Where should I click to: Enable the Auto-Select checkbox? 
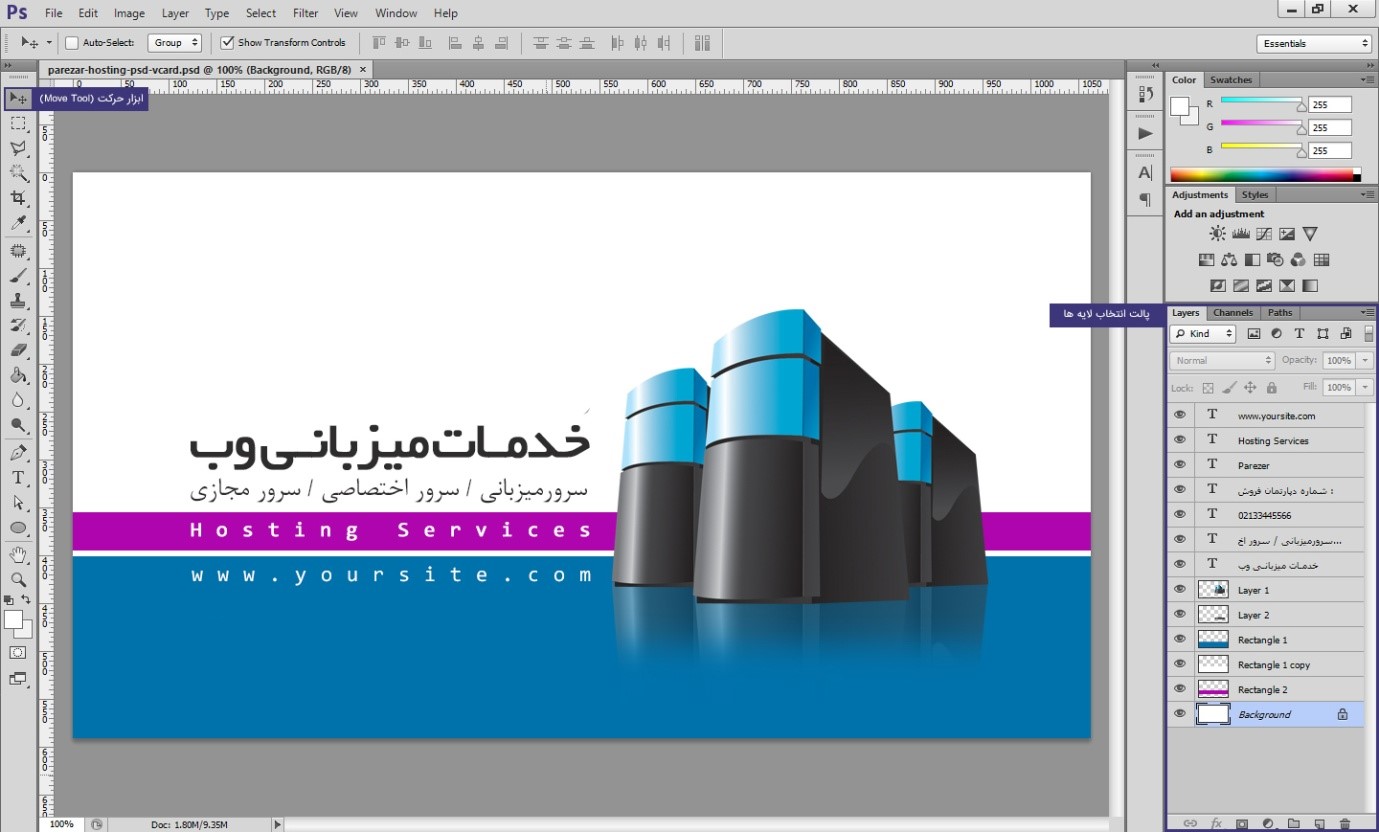point(71,42)
